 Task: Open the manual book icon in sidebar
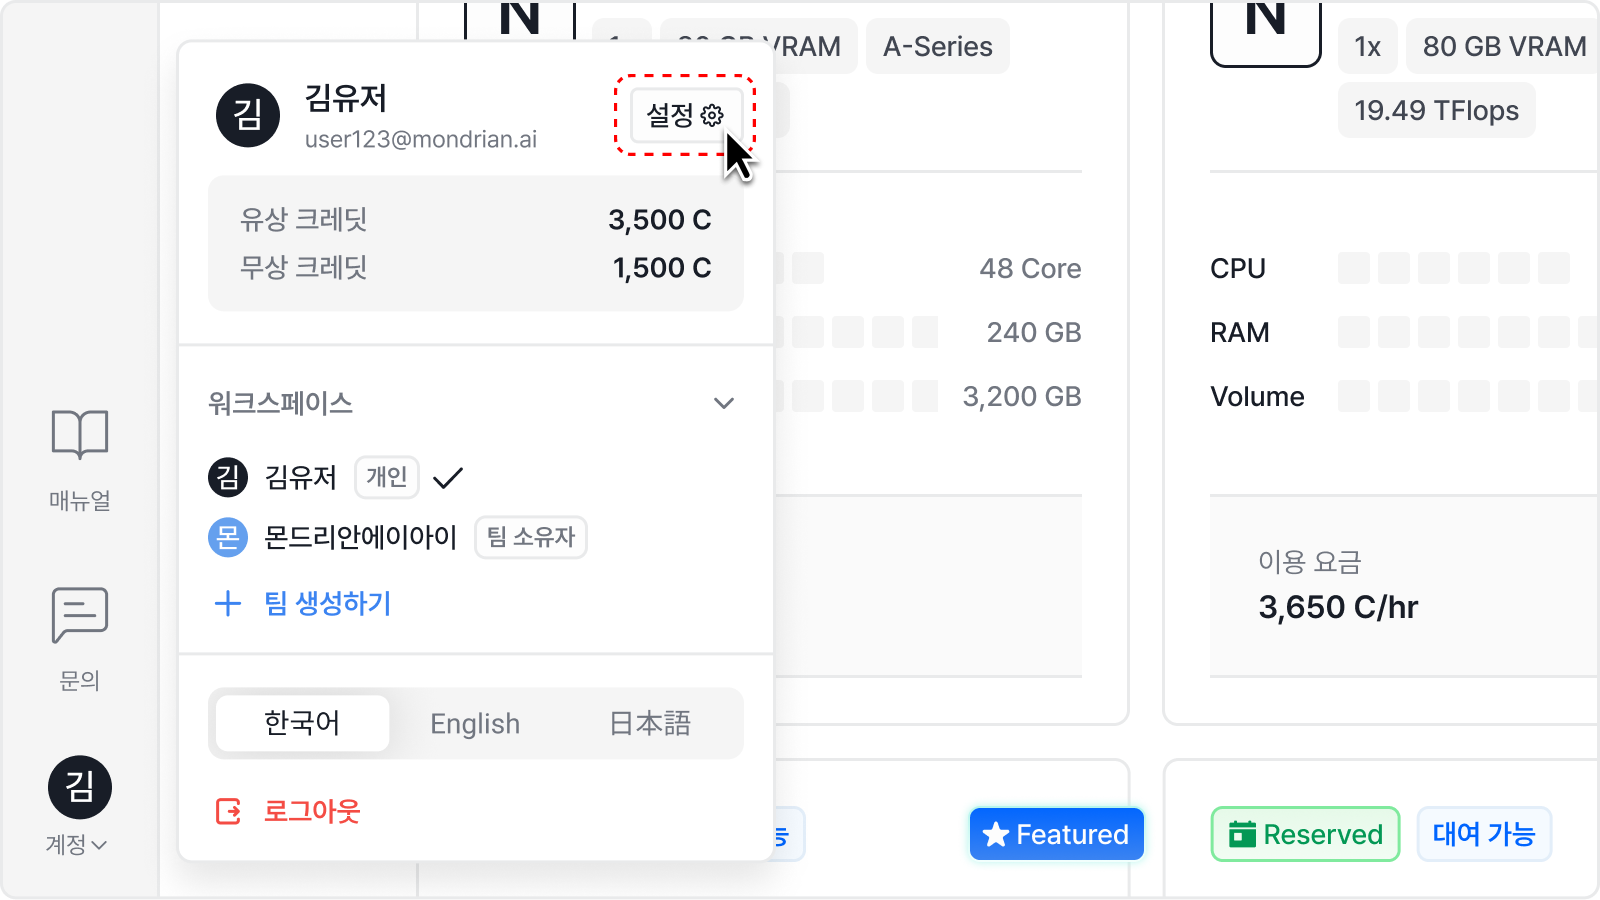tap(80, 435)
